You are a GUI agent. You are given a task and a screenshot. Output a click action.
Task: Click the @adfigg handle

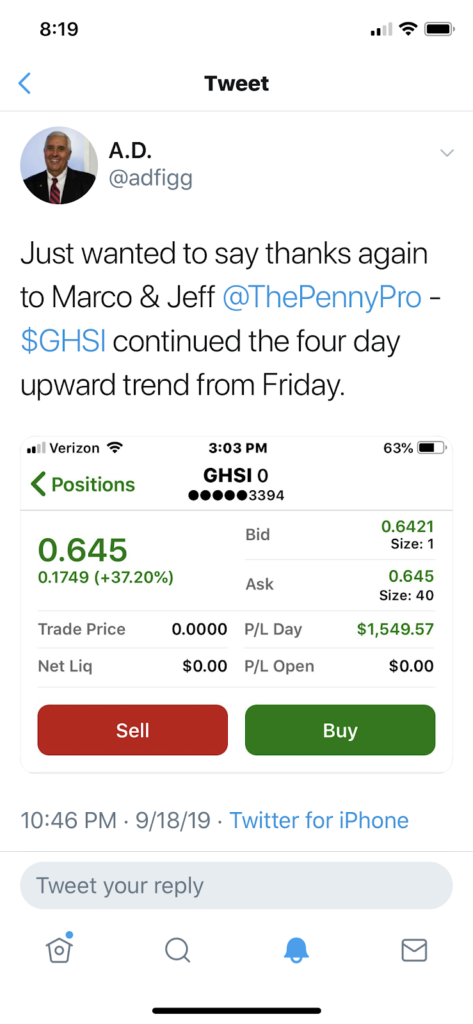tap(150, 178)
